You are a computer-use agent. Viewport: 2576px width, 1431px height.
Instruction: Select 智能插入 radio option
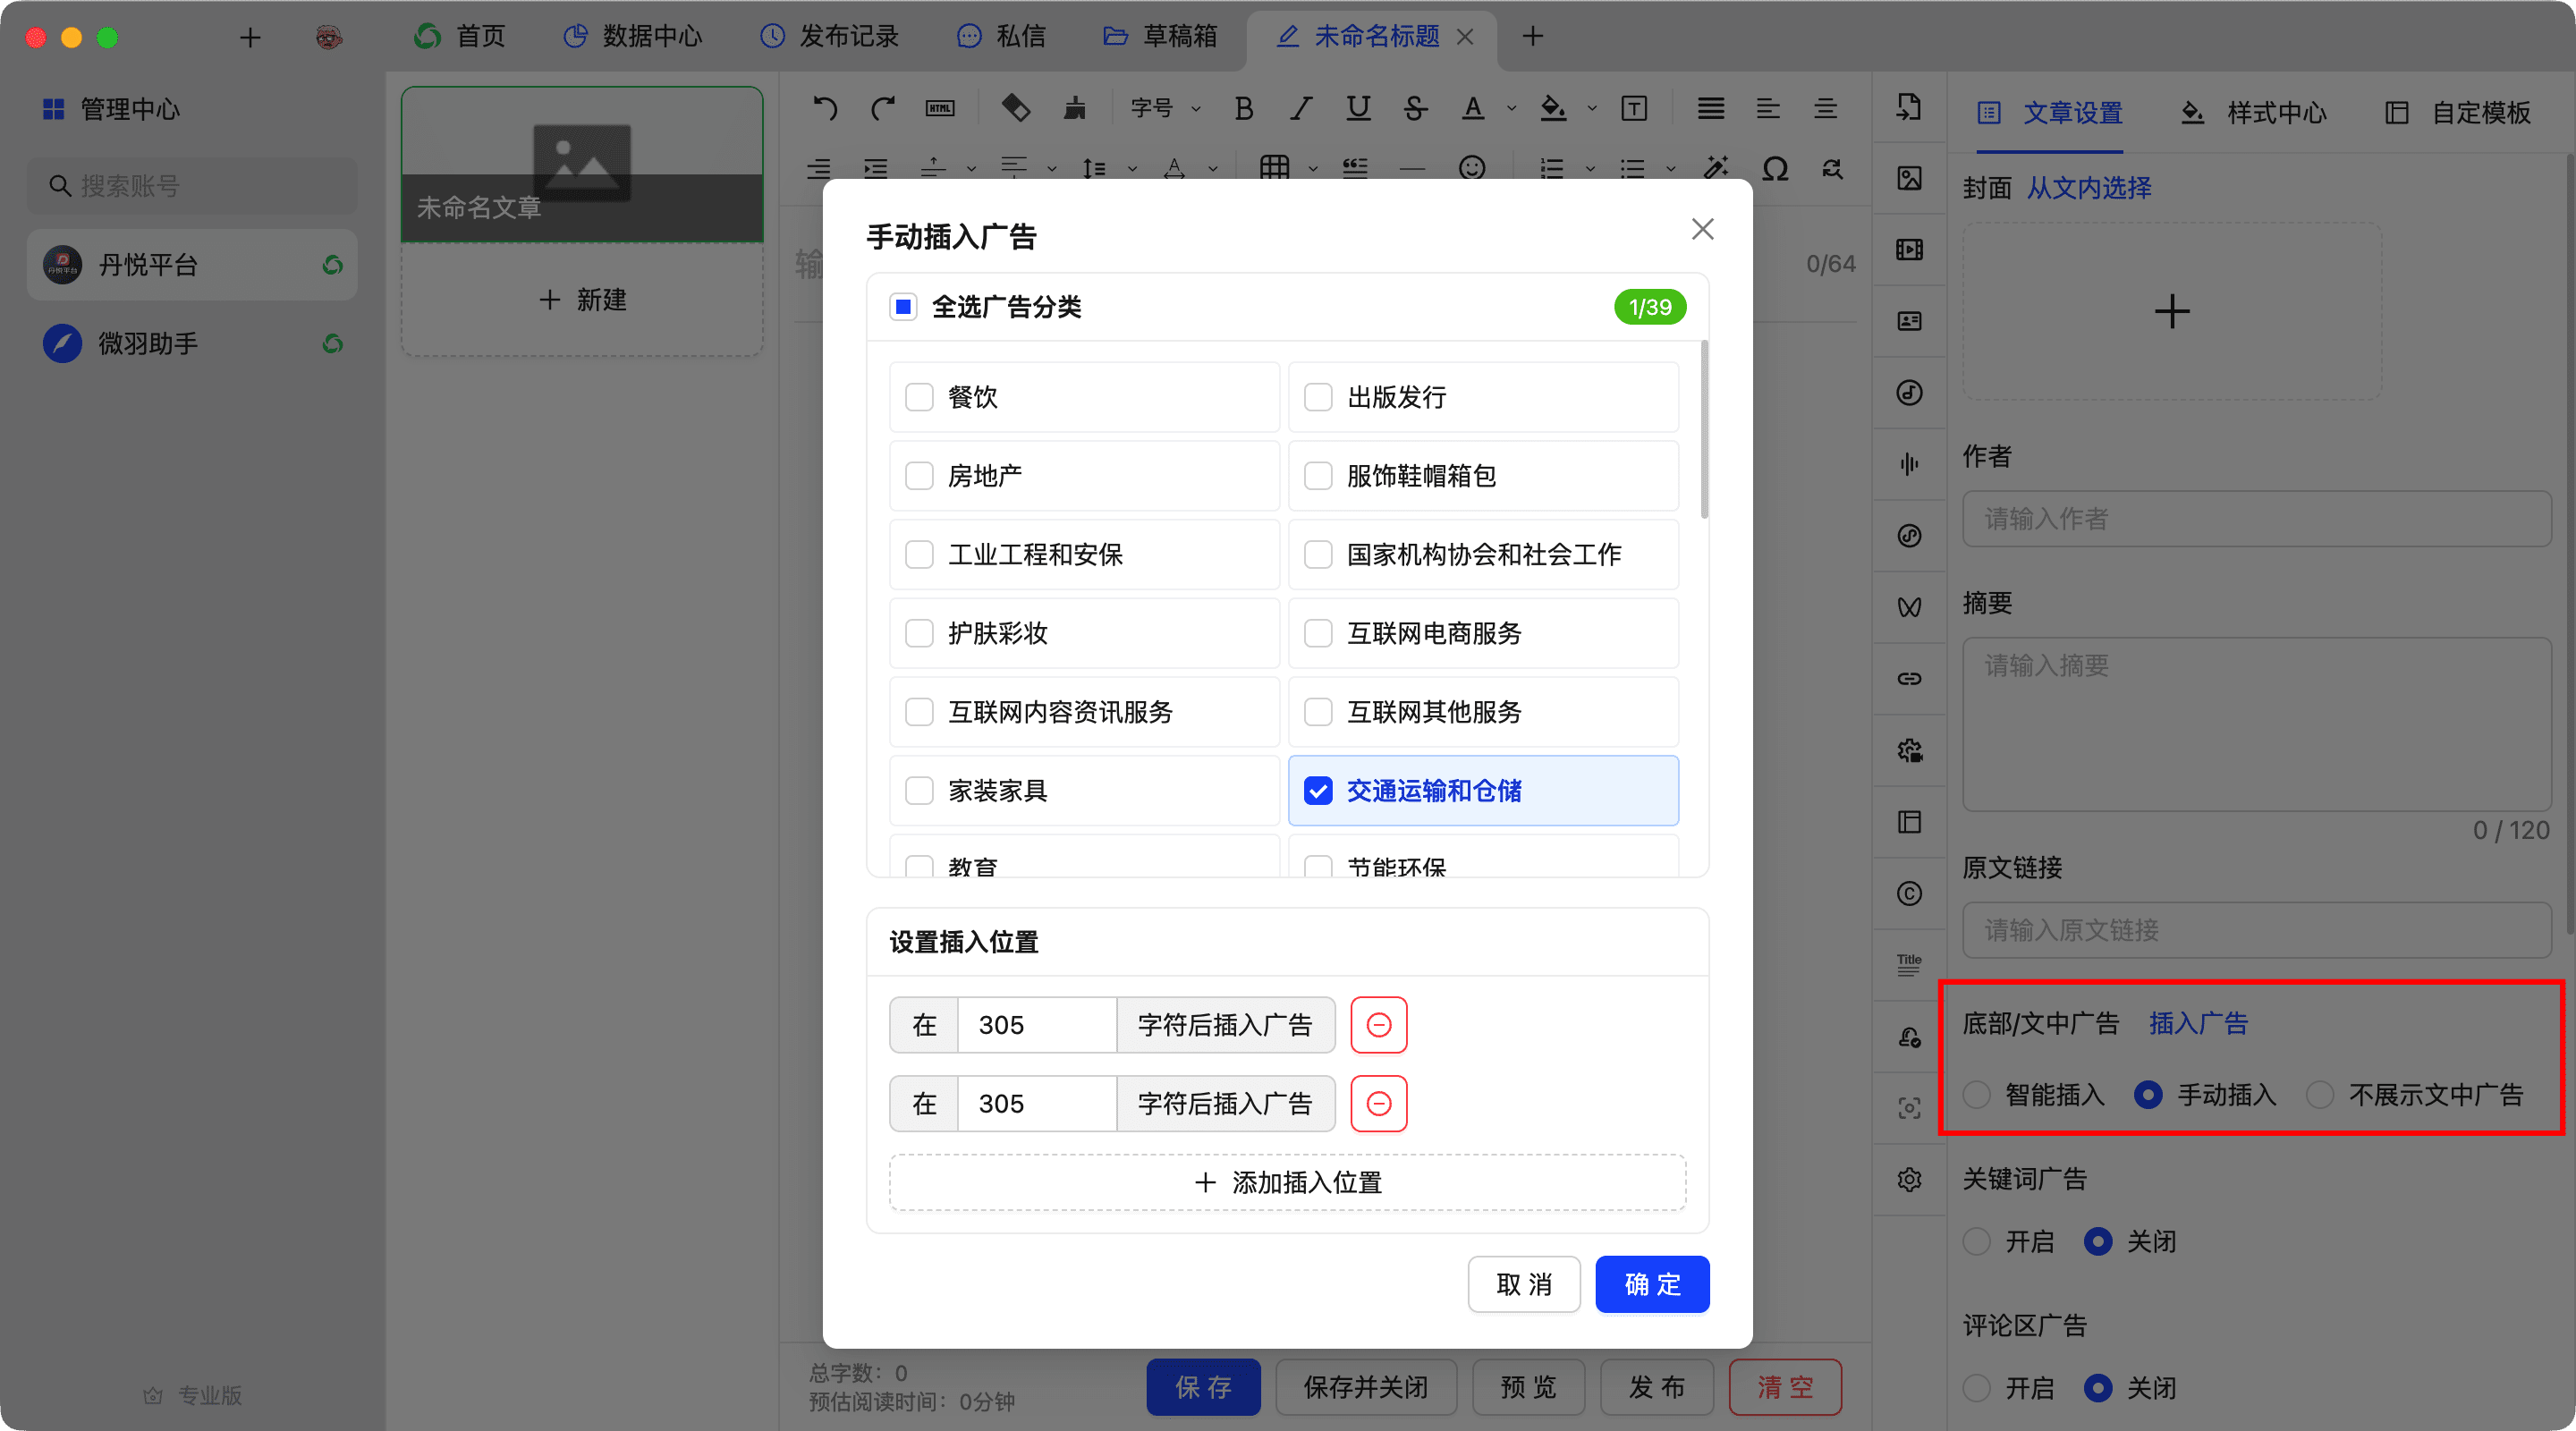tap(1977, 1095)
